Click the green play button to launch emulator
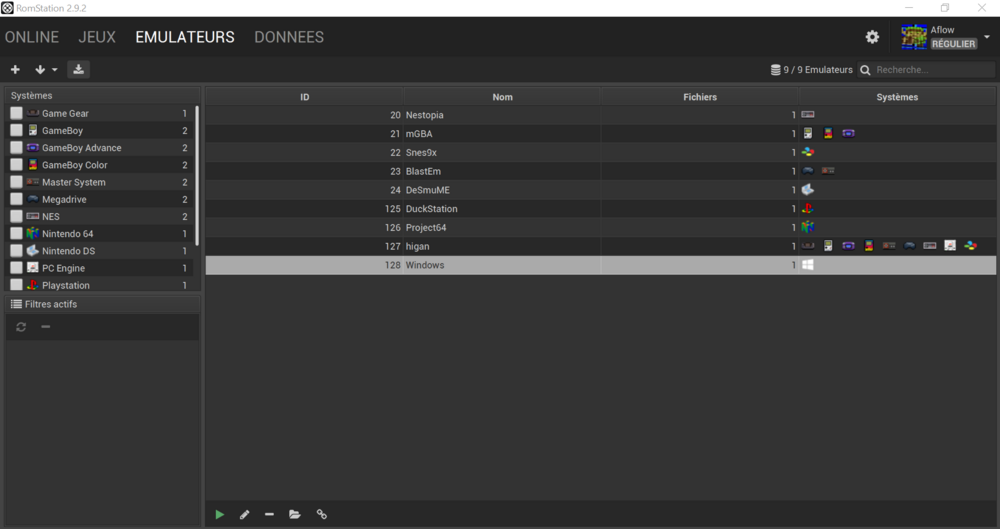Image resolution: width=1000 pixels, height=529 pixels. [220, 514]
